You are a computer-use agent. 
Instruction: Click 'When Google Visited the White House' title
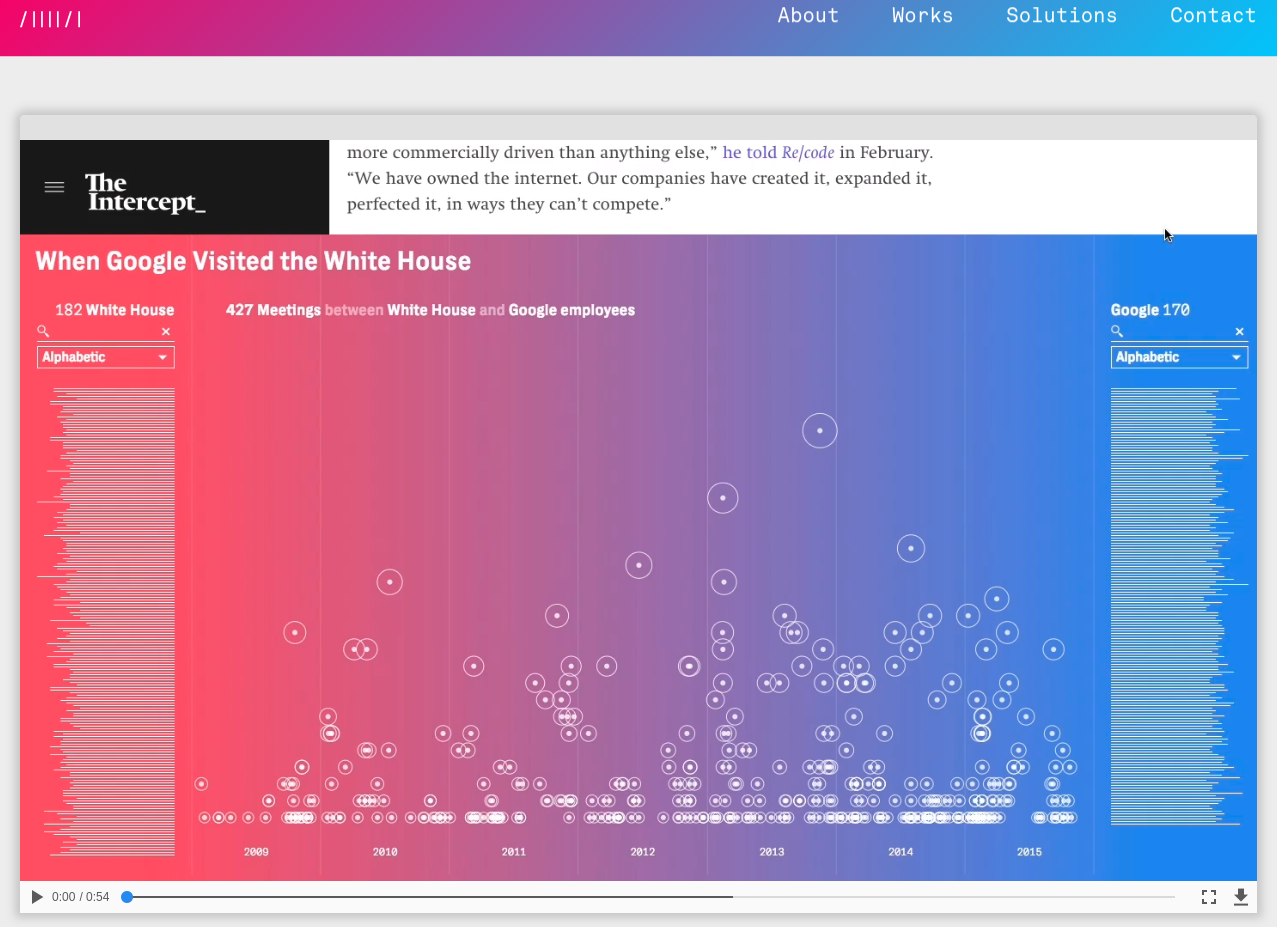click(x=253, y=261)
